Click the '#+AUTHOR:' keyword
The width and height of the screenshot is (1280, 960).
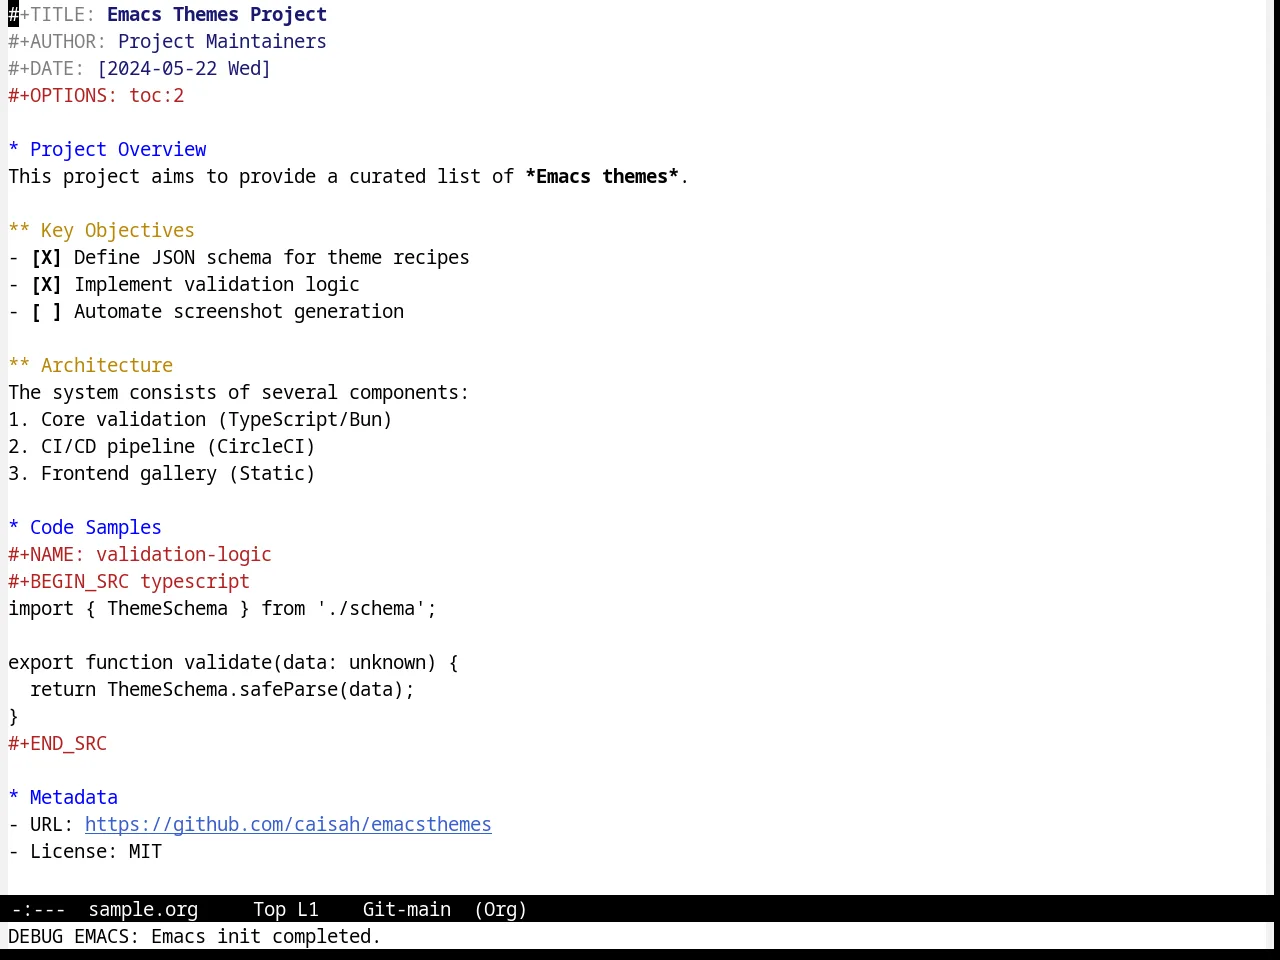coord(57,42)
